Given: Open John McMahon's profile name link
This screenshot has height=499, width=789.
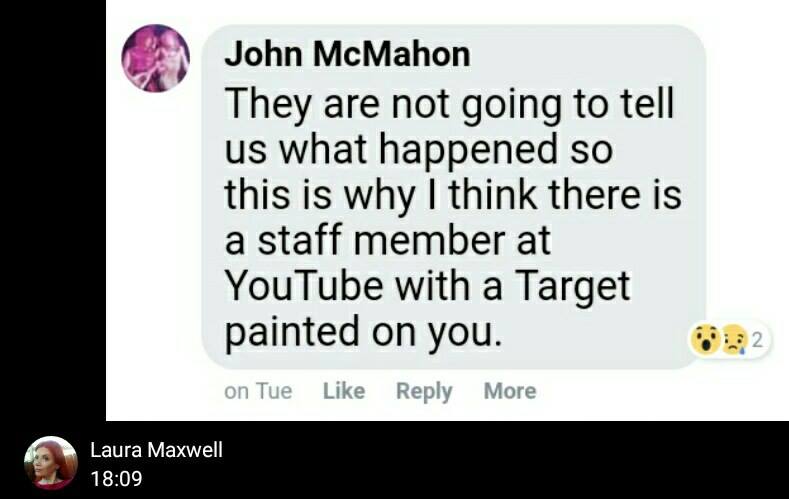Looking at the screenshot, I should 347,54.
